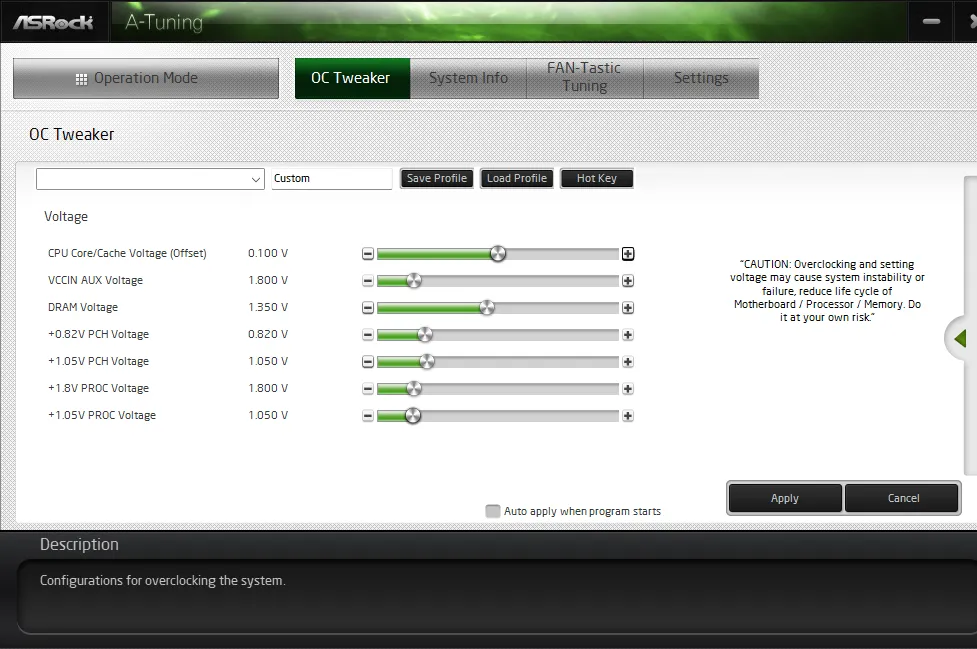Increase VCCIN AUX Voltage with plus icon
This screenshot has width=977, height=649.
(x=627, y=281)
